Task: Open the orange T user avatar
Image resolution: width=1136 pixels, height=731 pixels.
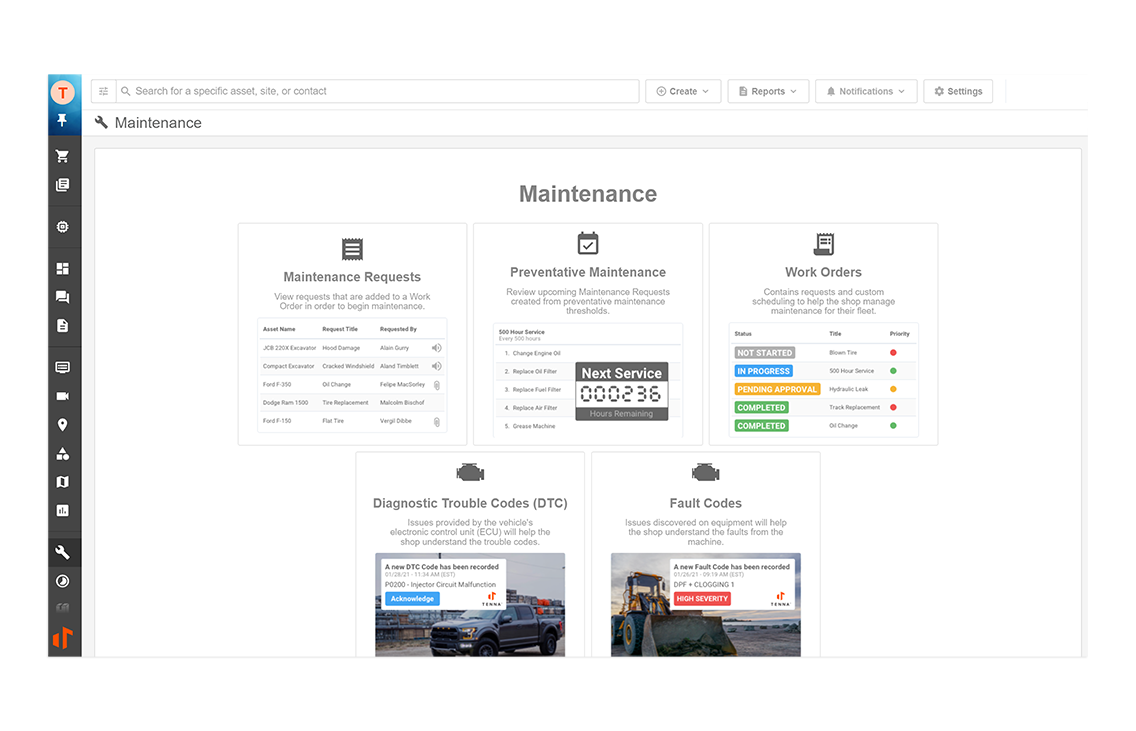Action: tap(63, 92)
